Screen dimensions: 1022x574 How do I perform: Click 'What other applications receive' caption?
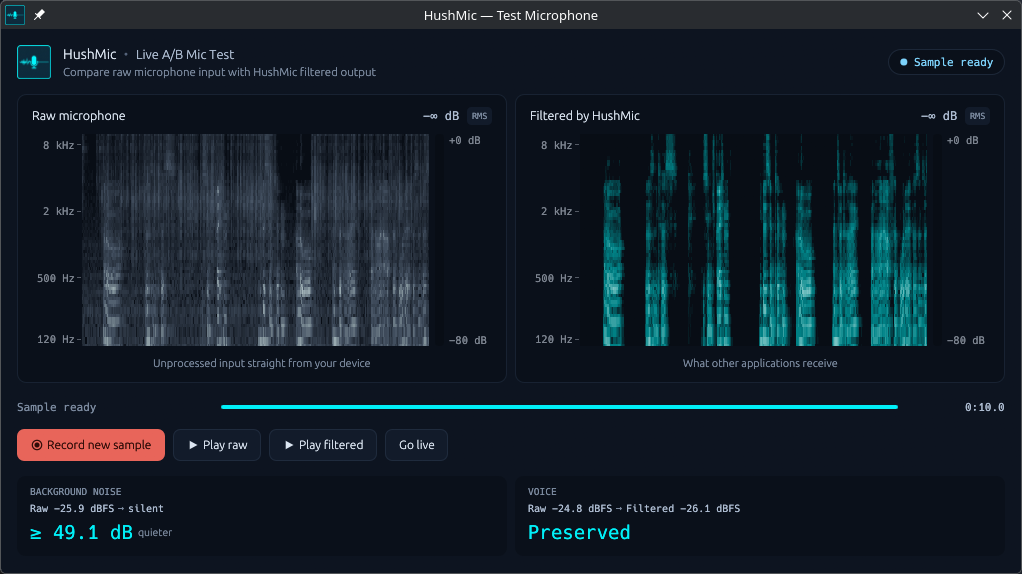point(760,364)
